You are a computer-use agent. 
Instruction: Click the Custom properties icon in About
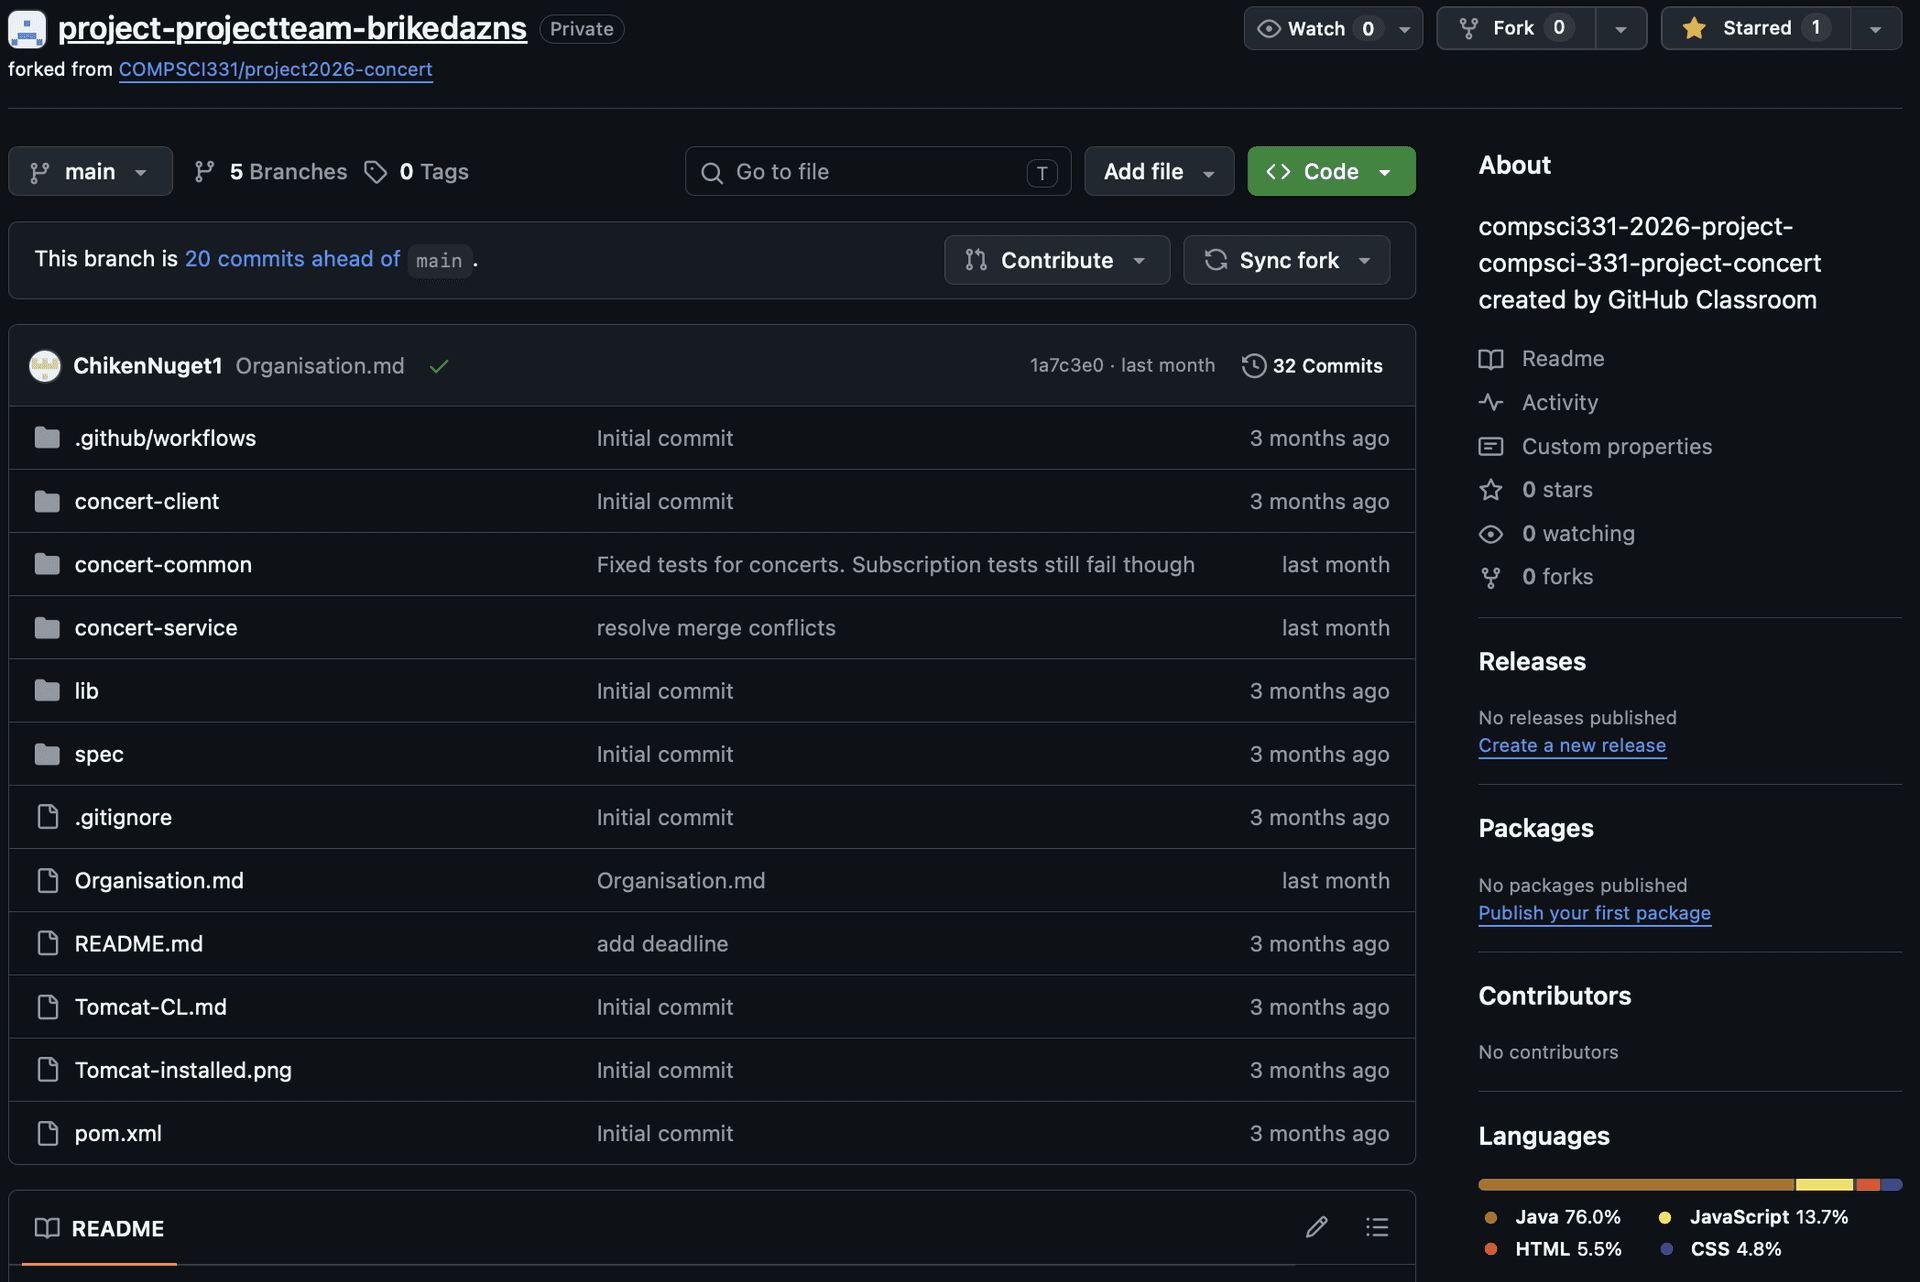1491,446
